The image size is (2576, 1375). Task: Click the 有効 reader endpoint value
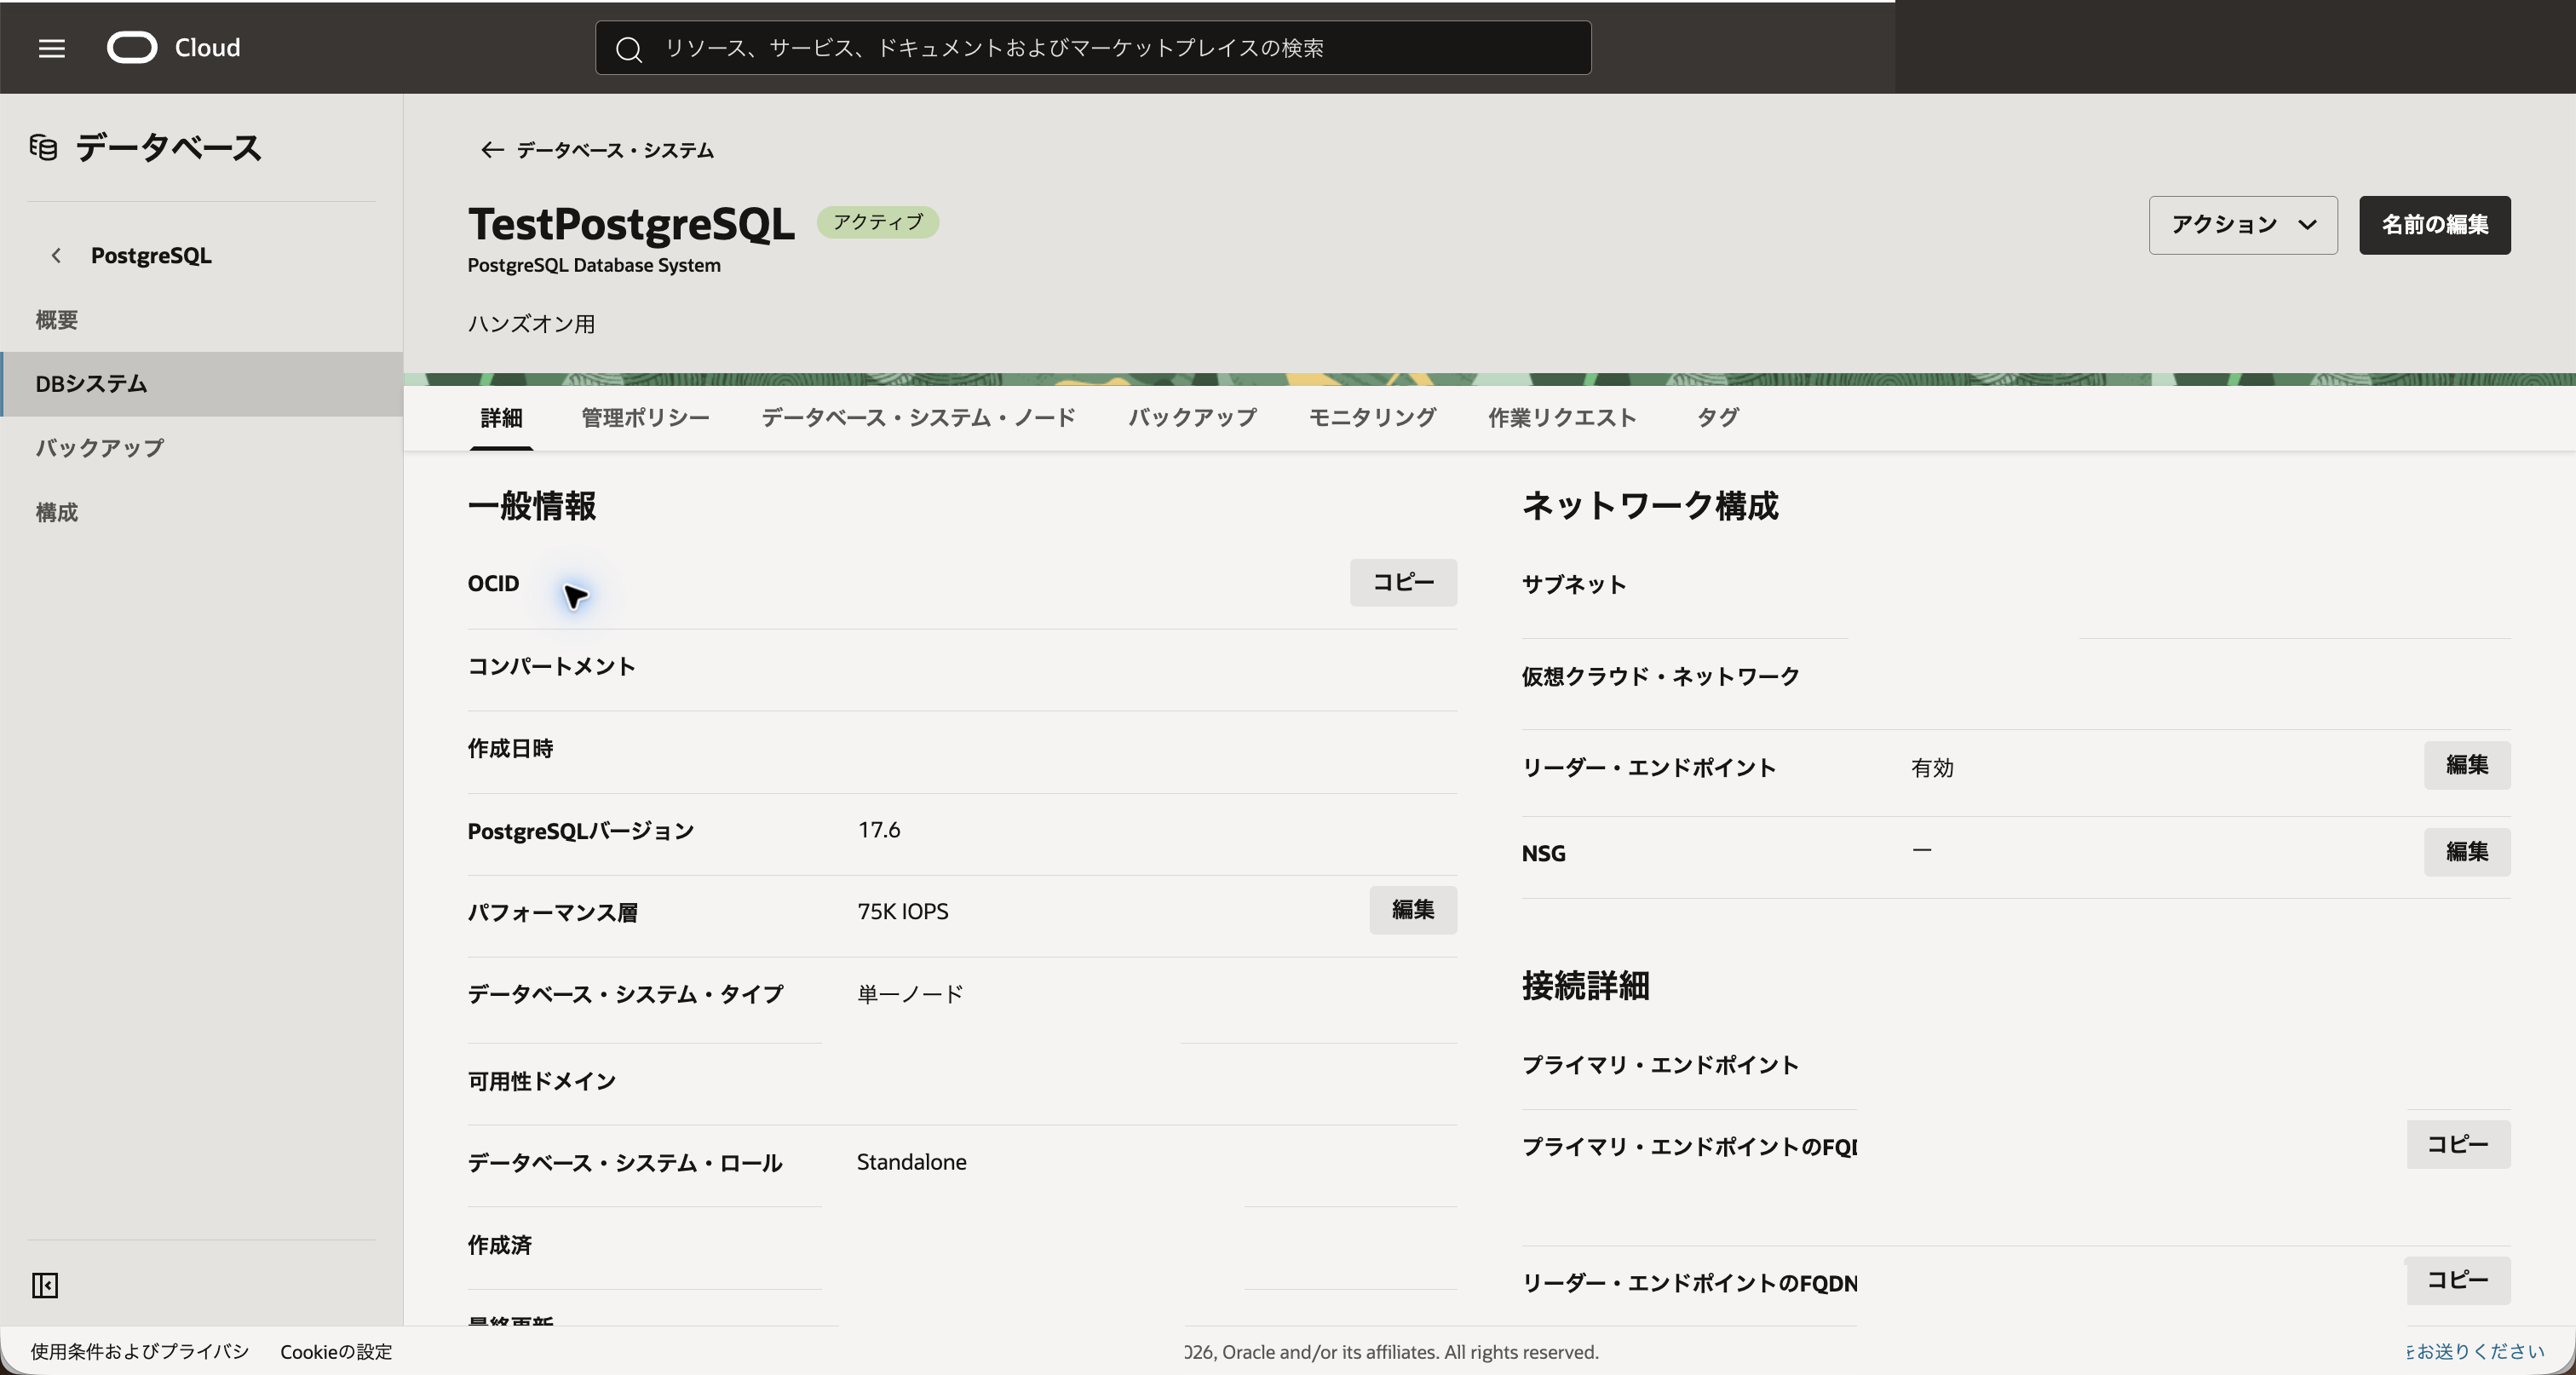pos(1932,768)
